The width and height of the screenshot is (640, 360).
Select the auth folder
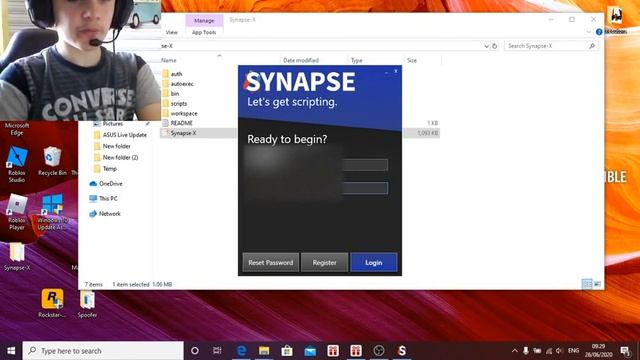pyautogui.click(x=176, y=74)
